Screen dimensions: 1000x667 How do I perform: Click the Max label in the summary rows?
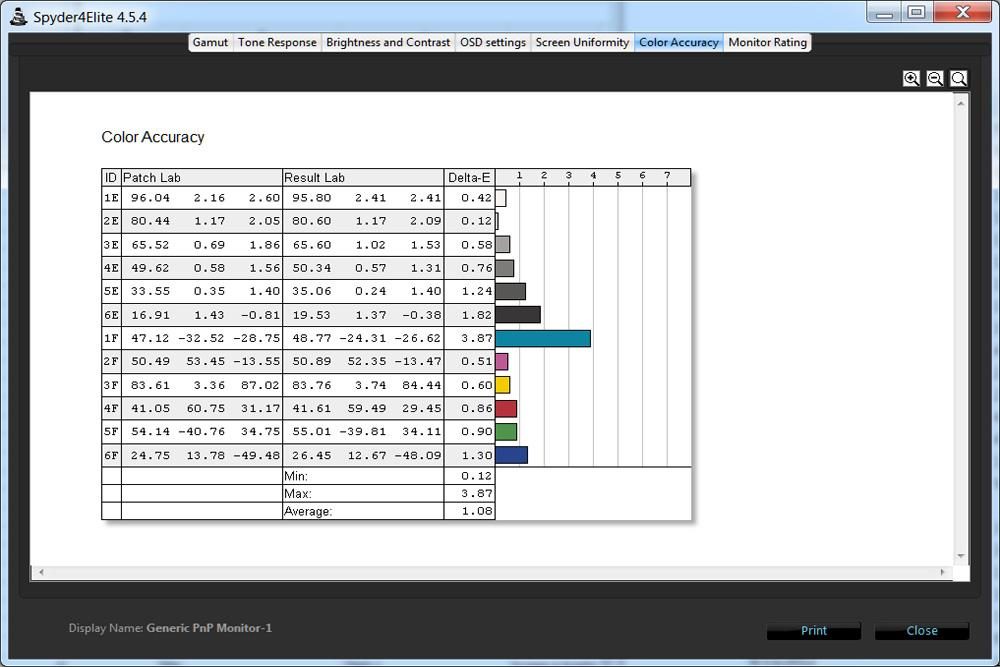pyautogui.click(x=297, y=494)
